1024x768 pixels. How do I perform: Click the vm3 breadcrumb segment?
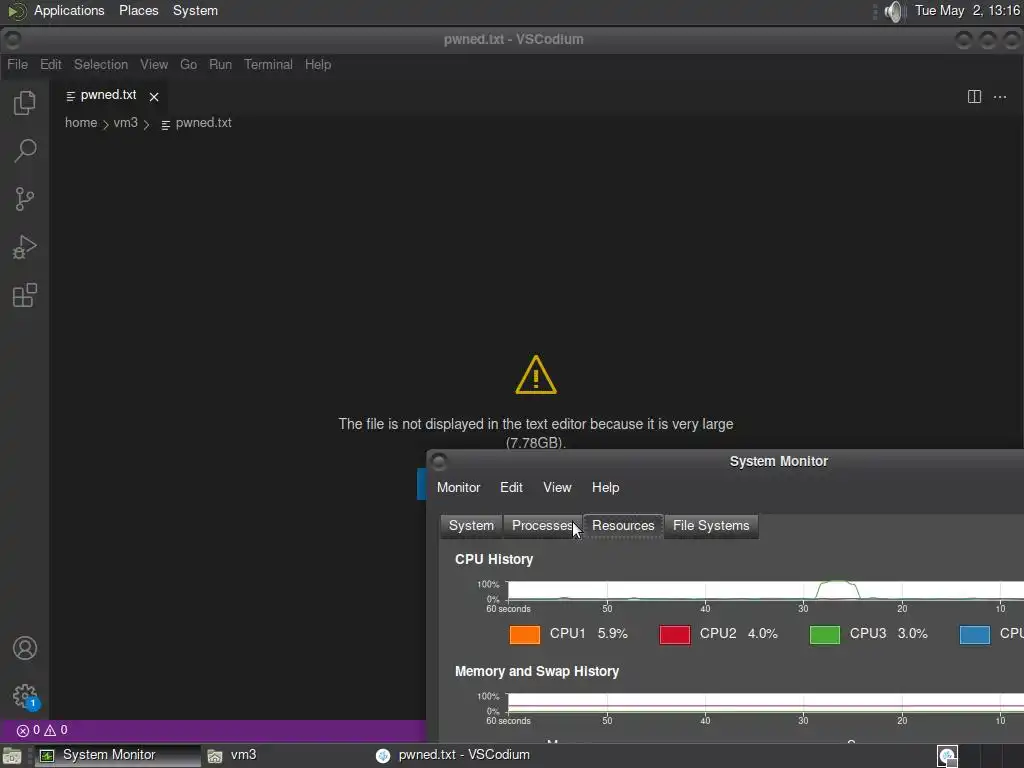[125, 123]
